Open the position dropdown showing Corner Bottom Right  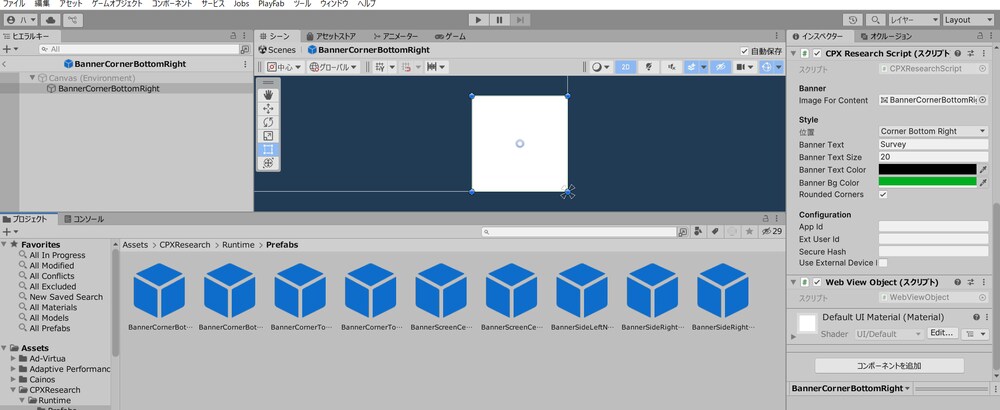933,131
